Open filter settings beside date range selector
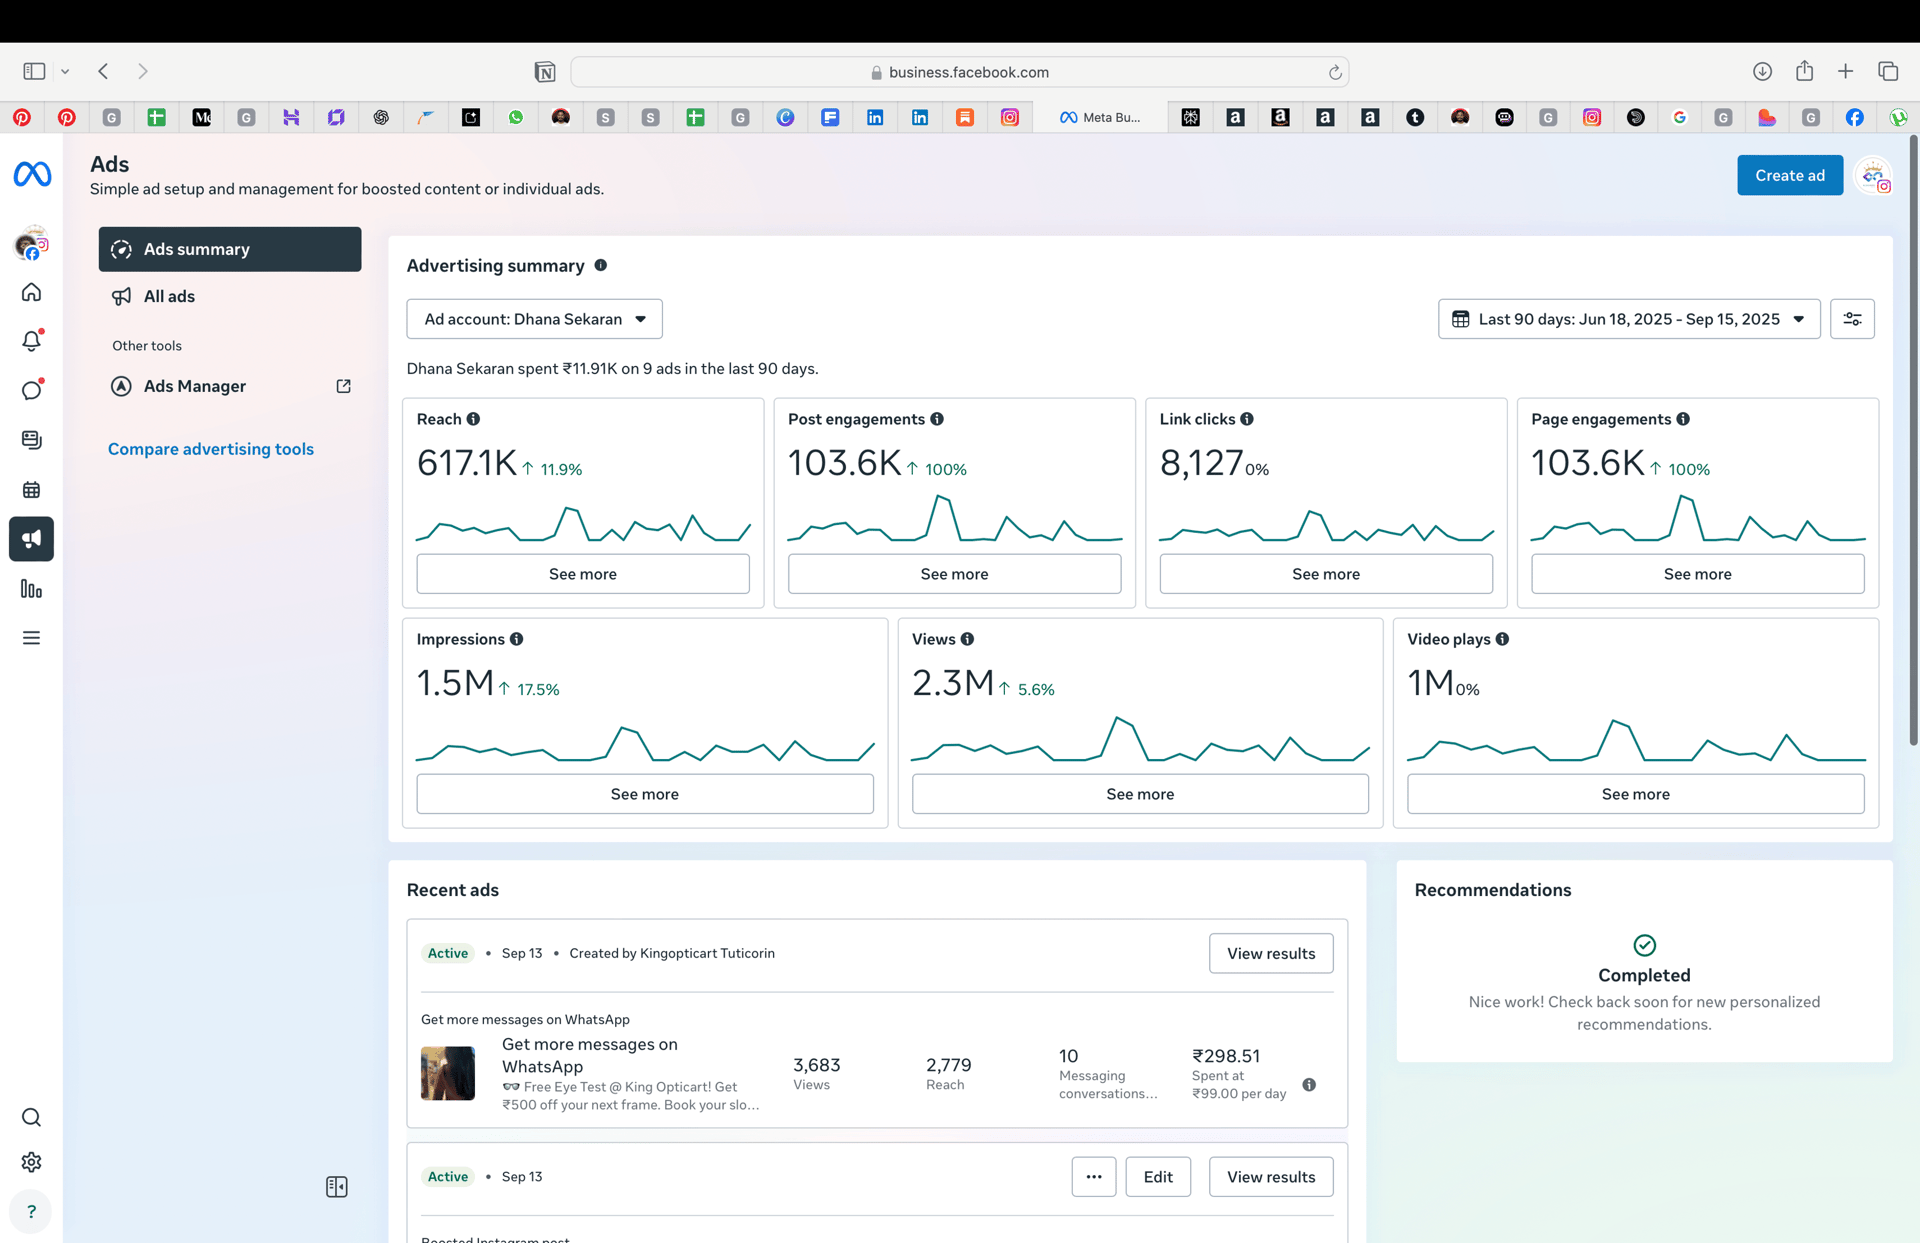Image resolution: width=1920 pixels, height=1243 pixels. click(x=1853, y=318)
